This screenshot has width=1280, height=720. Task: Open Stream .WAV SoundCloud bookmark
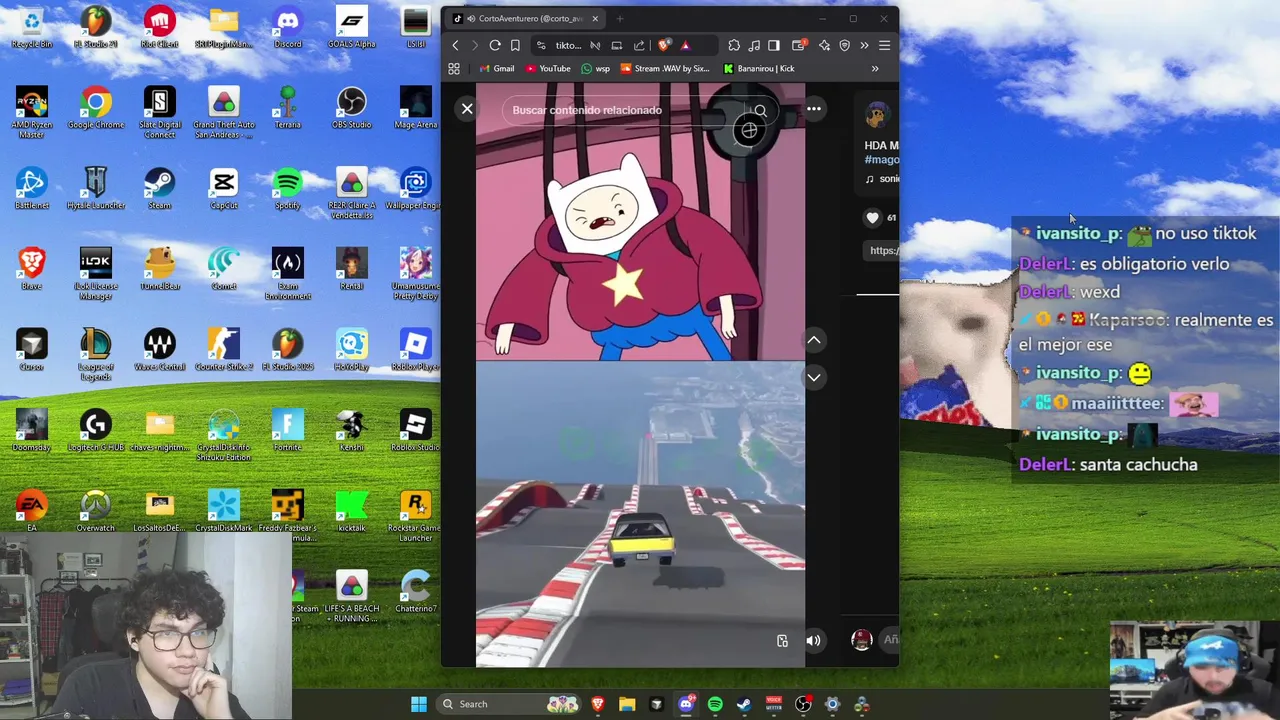tap(665, 68)
